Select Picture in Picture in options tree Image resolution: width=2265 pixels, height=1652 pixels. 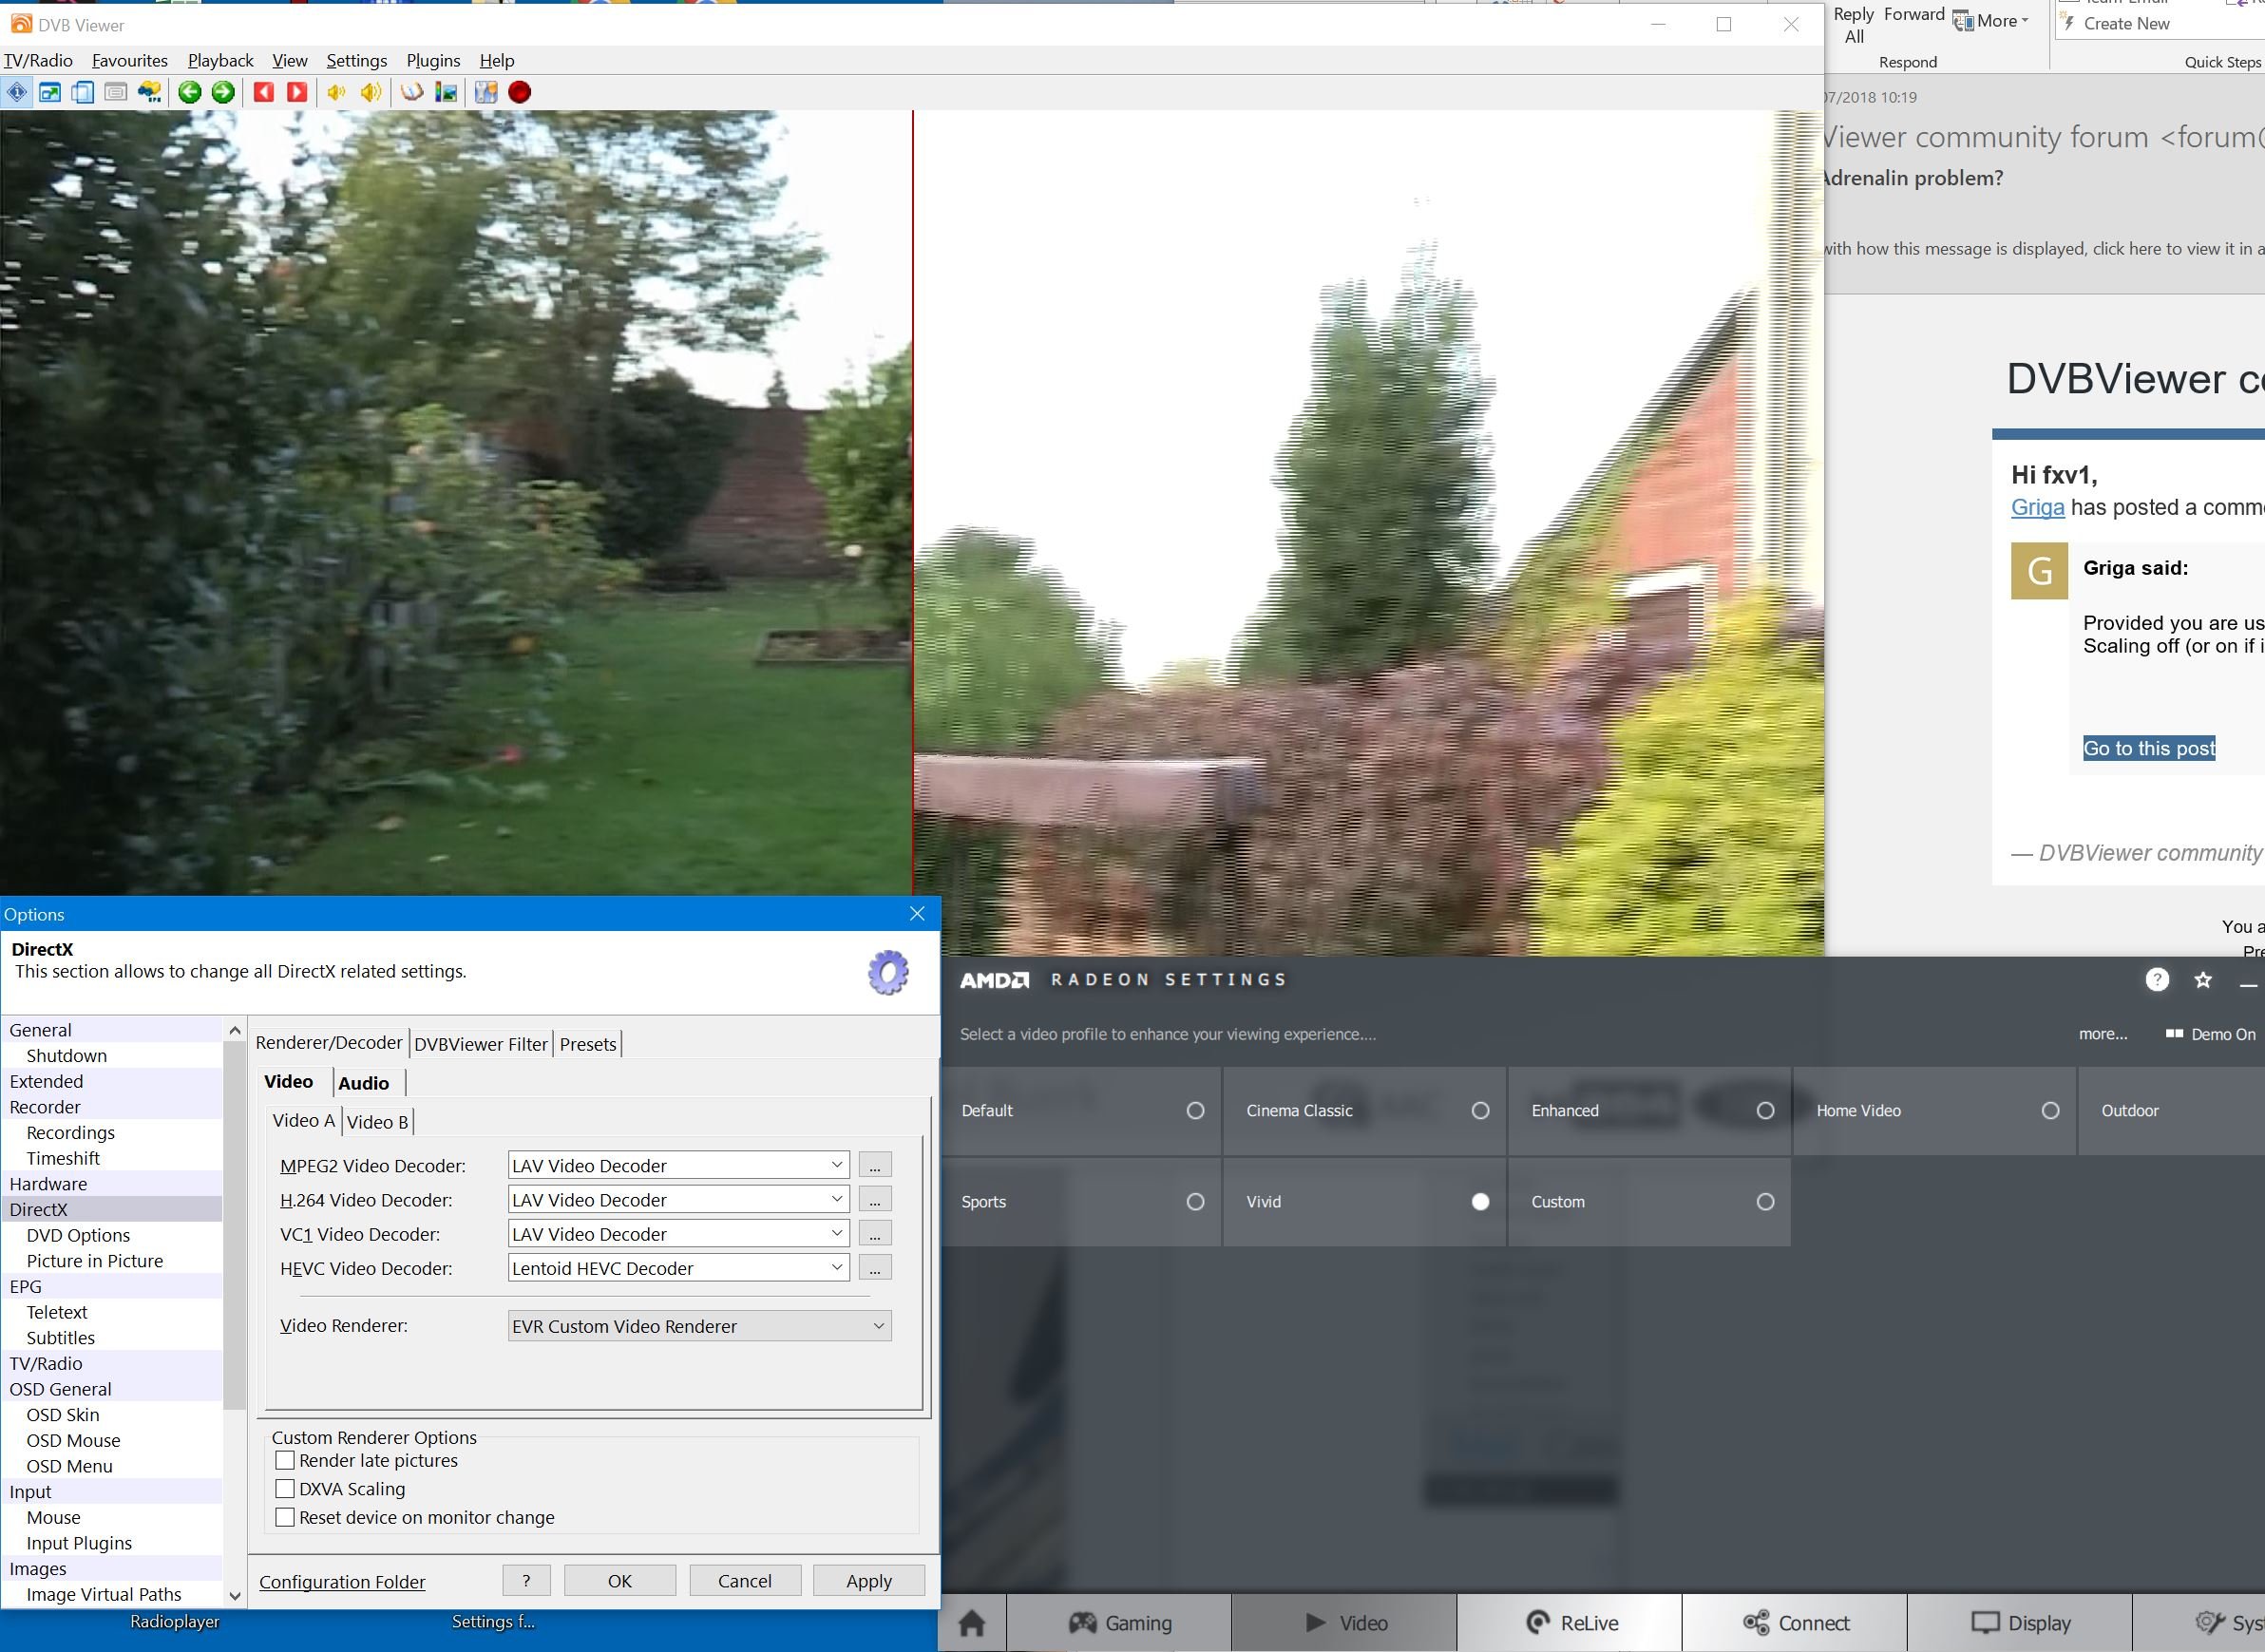tap(94, 1261)
